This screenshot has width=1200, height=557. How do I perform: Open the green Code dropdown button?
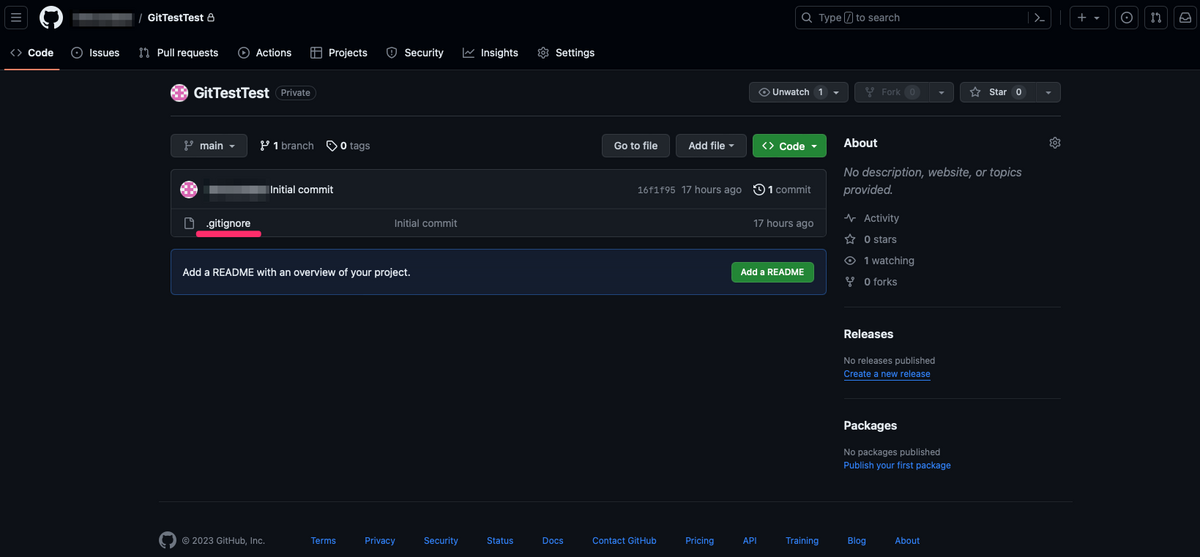[x=789, y=146]
